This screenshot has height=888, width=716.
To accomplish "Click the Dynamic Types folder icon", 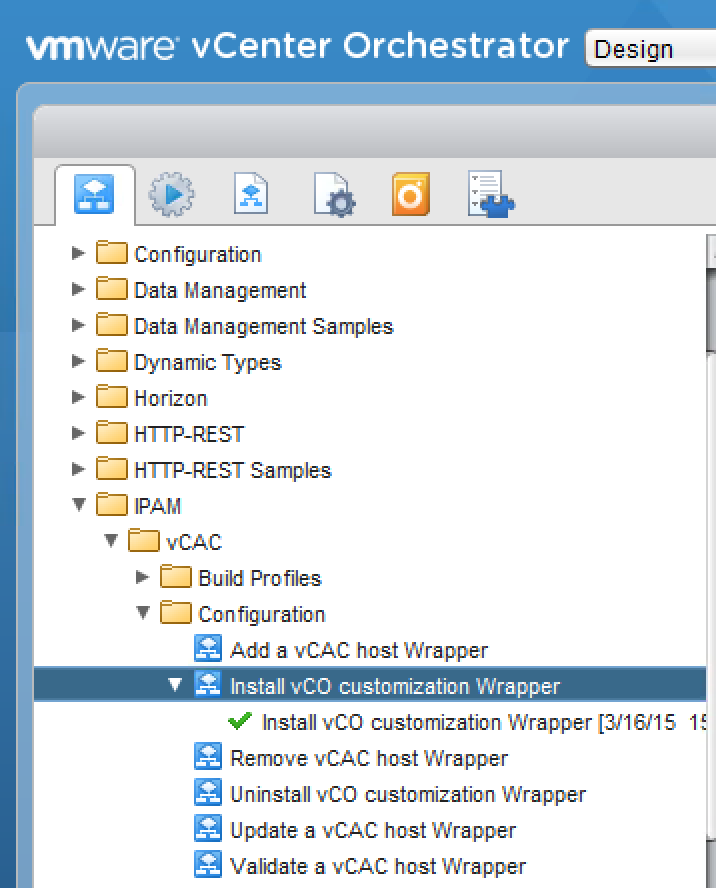I will coord(112,361).
